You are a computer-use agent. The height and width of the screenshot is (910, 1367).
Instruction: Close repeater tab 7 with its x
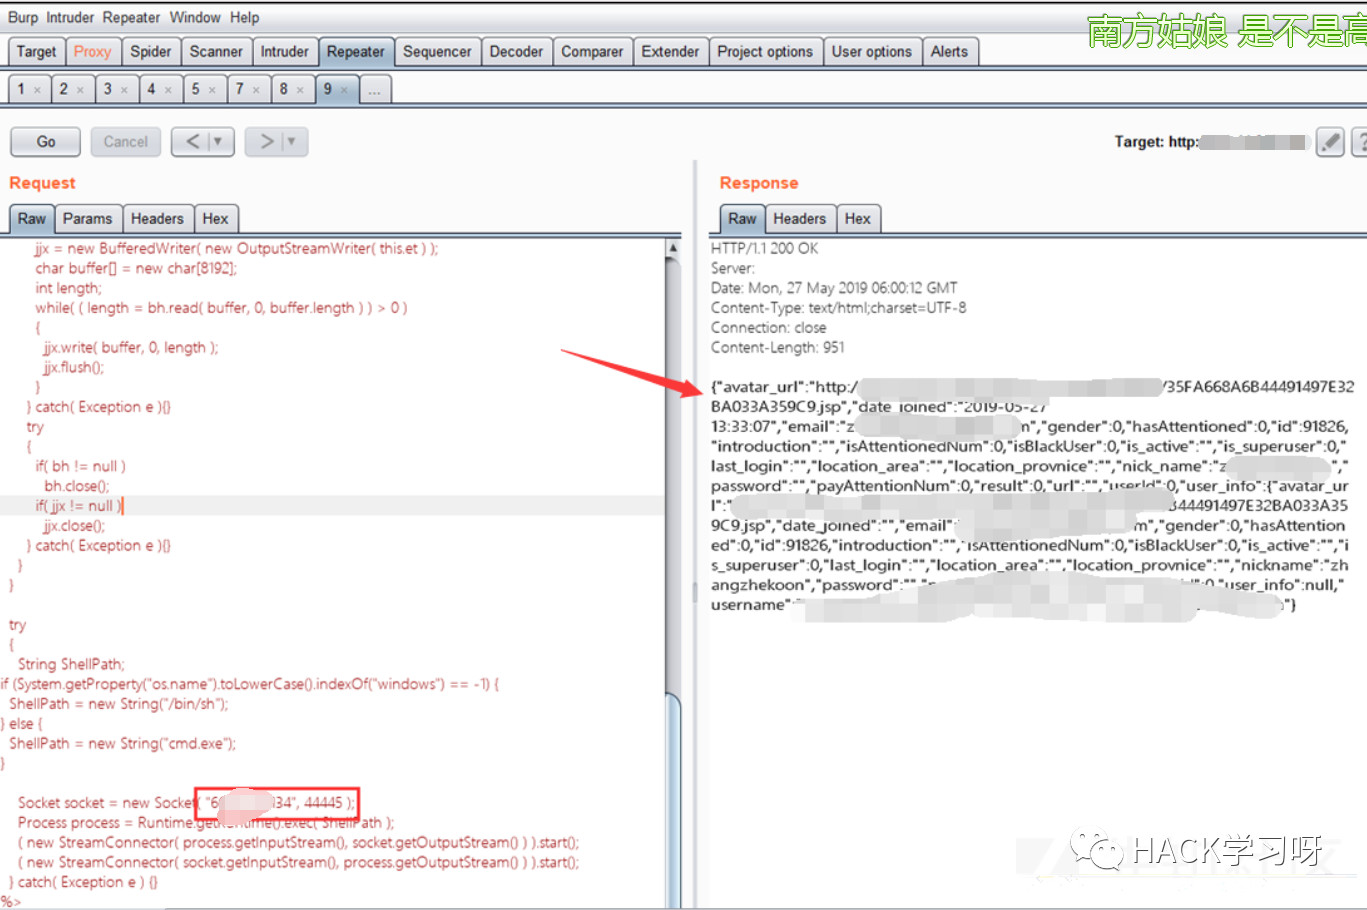(x=256, y=90)
